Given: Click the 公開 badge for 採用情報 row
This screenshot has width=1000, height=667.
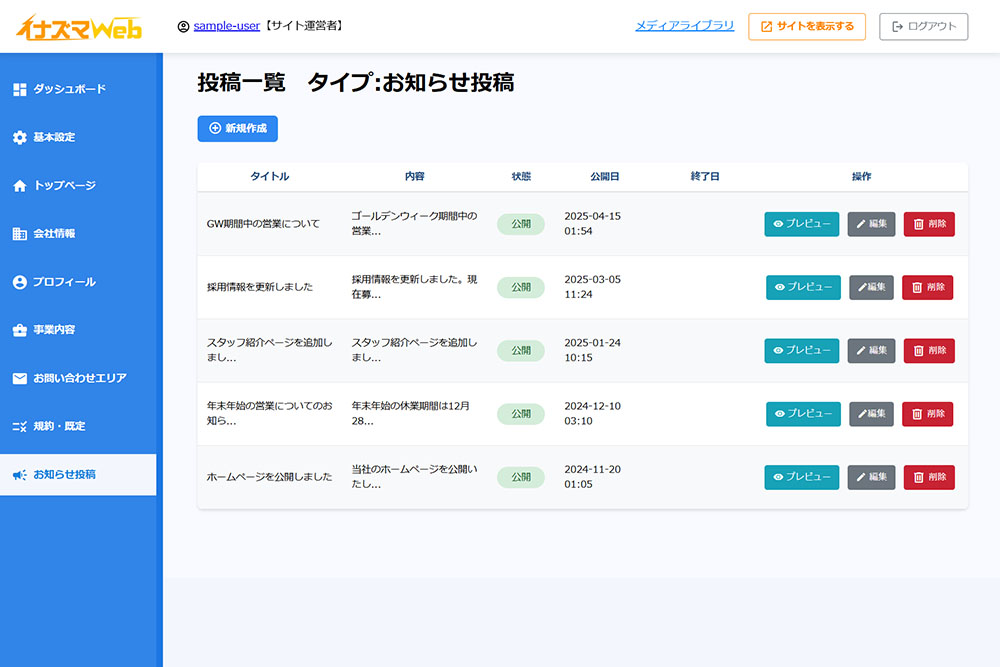Looking at the screenshot, I should click(521, 287).
